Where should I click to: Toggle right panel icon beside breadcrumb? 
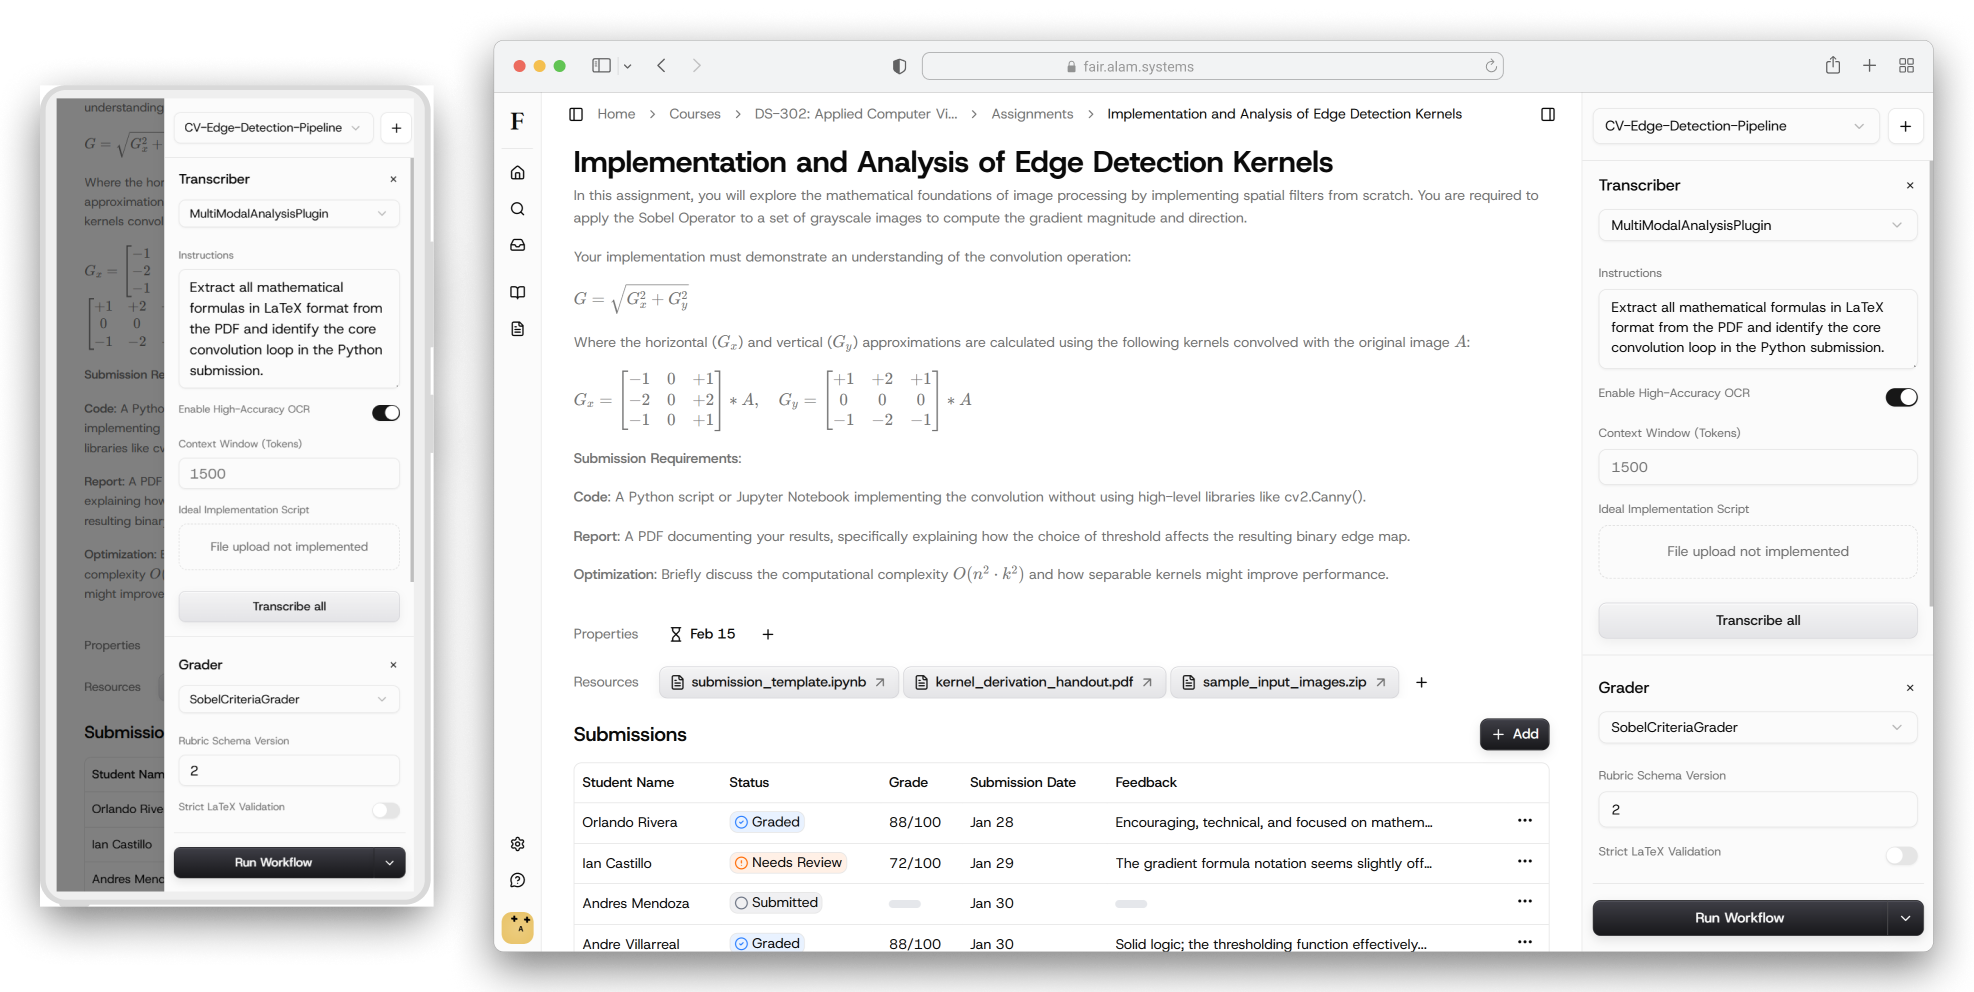tap(1547, 114)
